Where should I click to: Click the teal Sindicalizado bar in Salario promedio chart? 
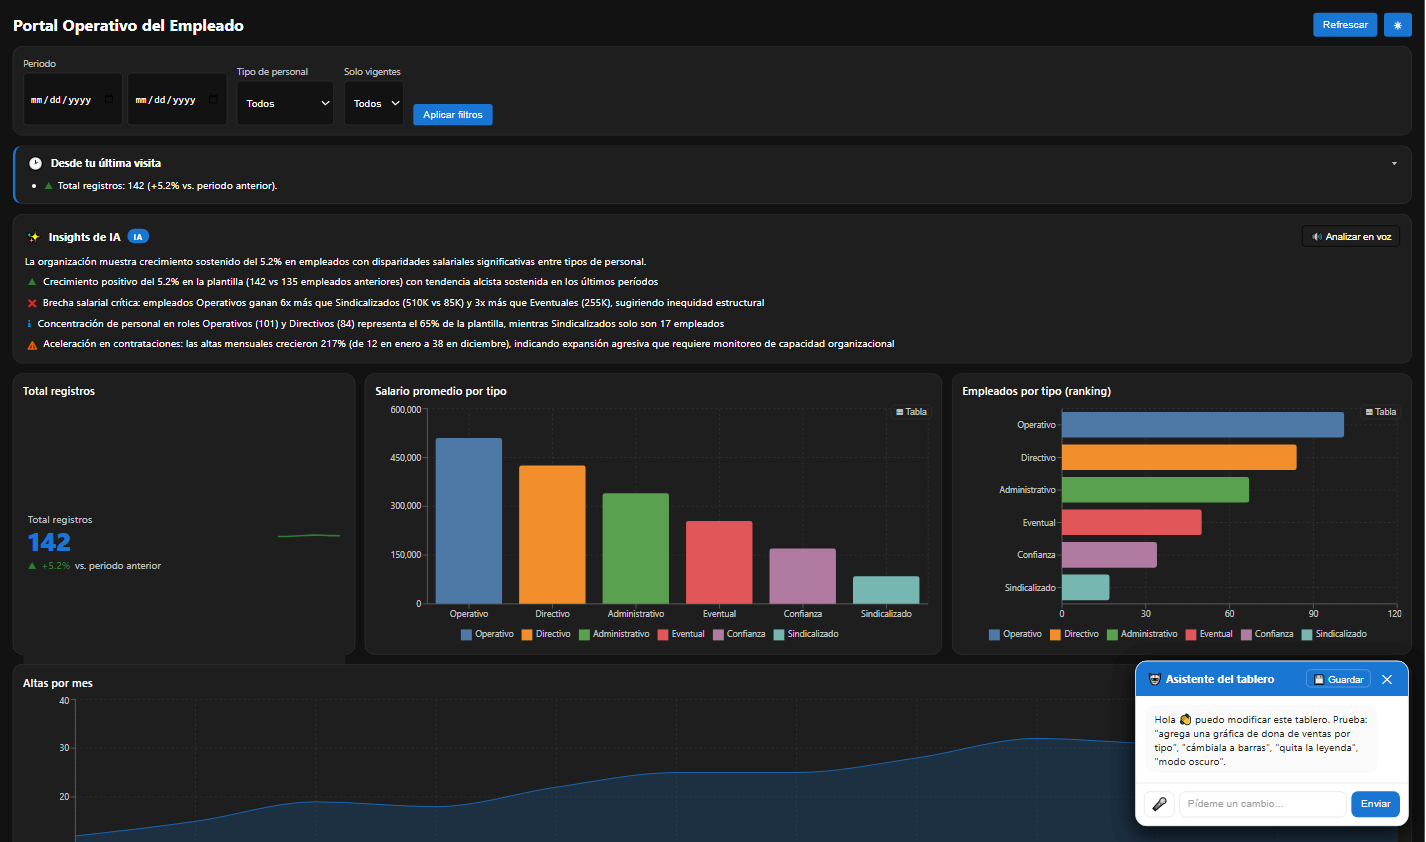point(886,590)
